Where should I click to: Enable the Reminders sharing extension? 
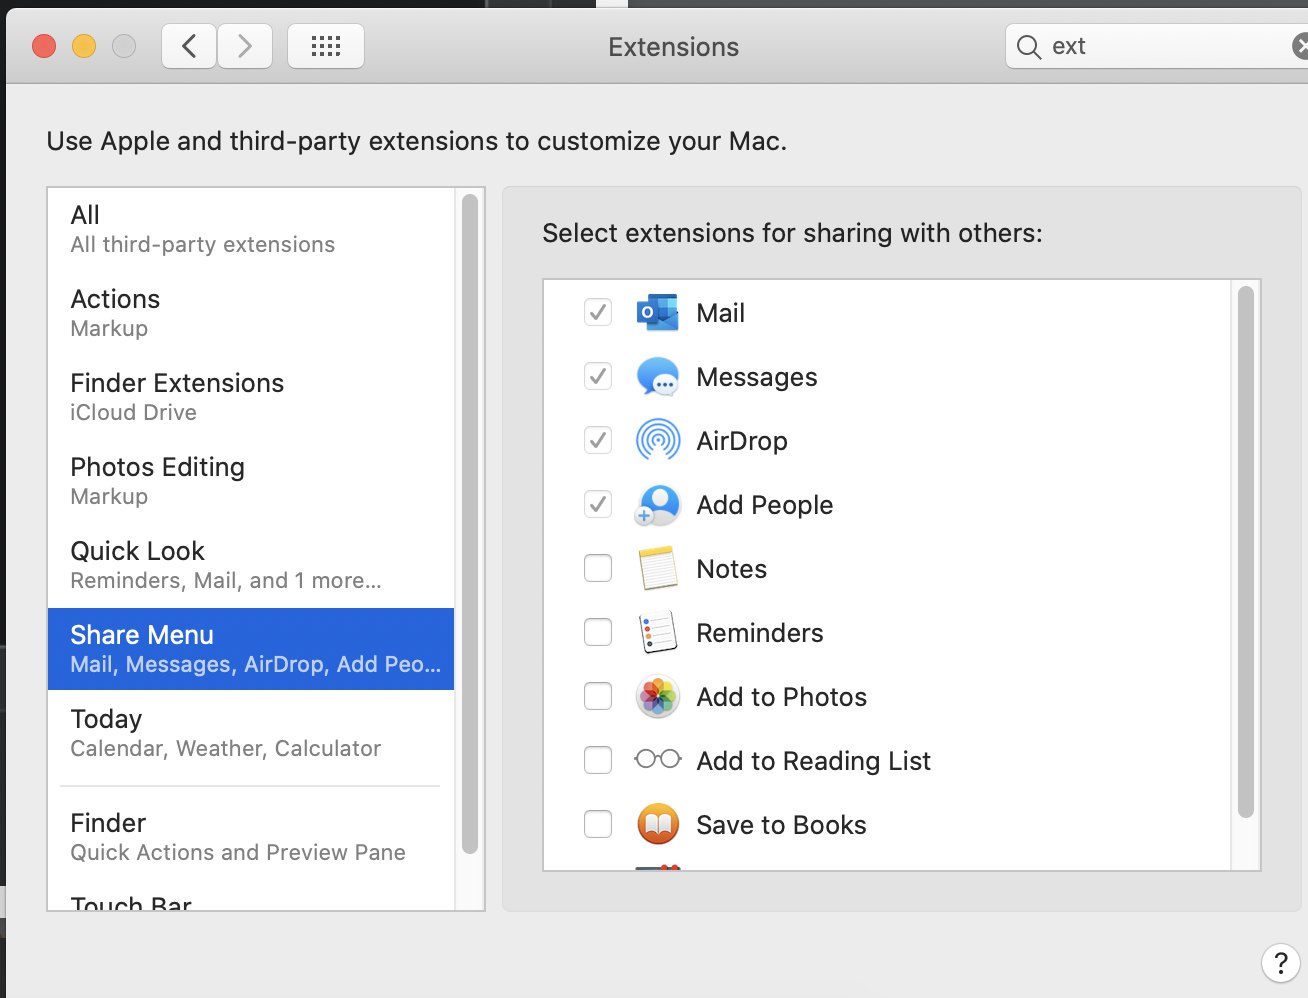(598, 633)
